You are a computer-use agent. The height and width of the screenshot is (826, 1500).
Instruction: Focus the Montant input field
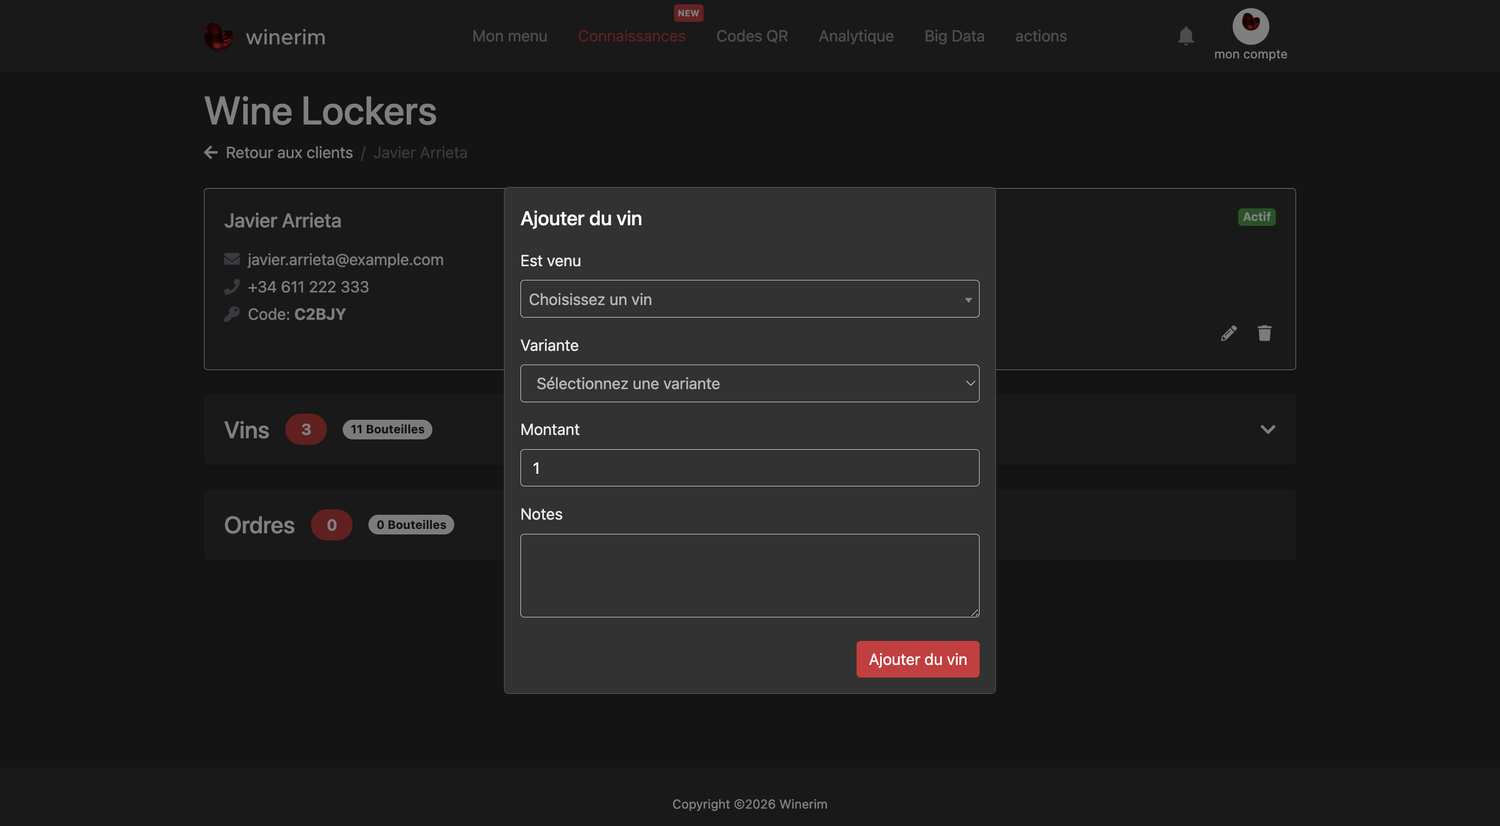pos(750,468)
